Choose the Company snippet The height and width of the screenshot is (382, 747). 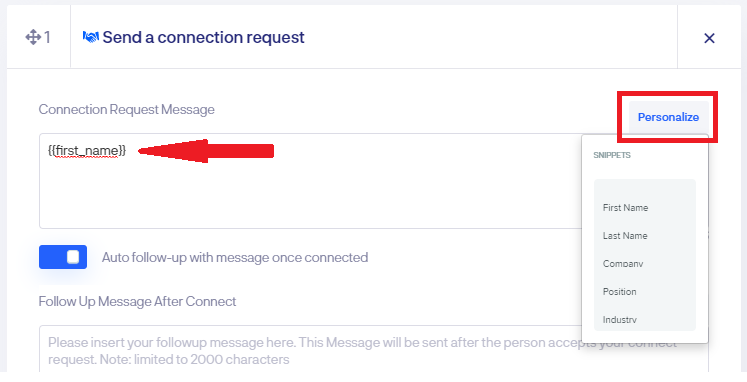623,263
